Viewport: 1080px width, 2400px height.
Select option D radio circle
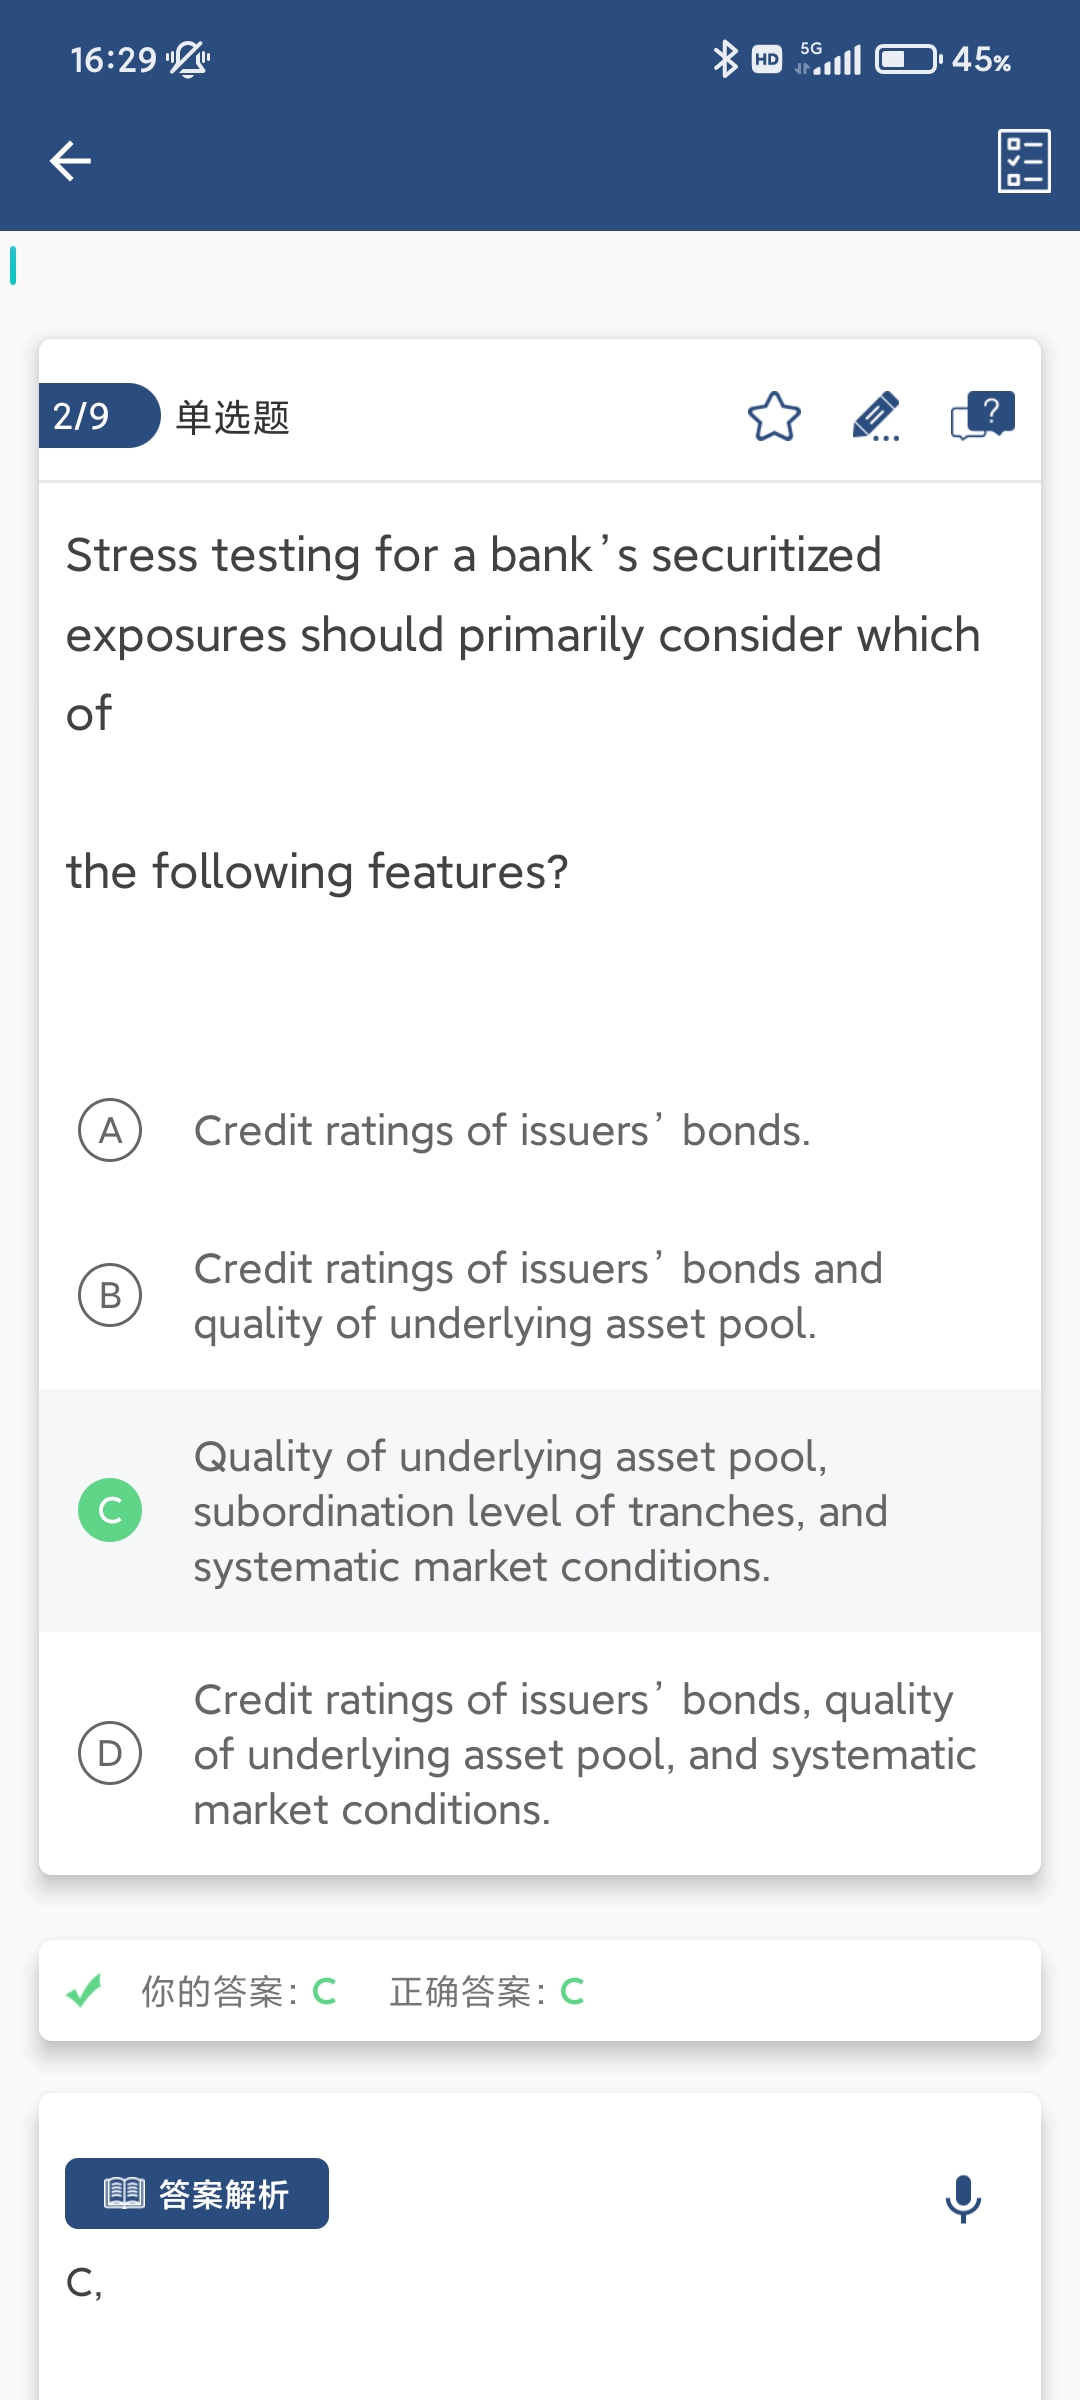click(110, 1753)
